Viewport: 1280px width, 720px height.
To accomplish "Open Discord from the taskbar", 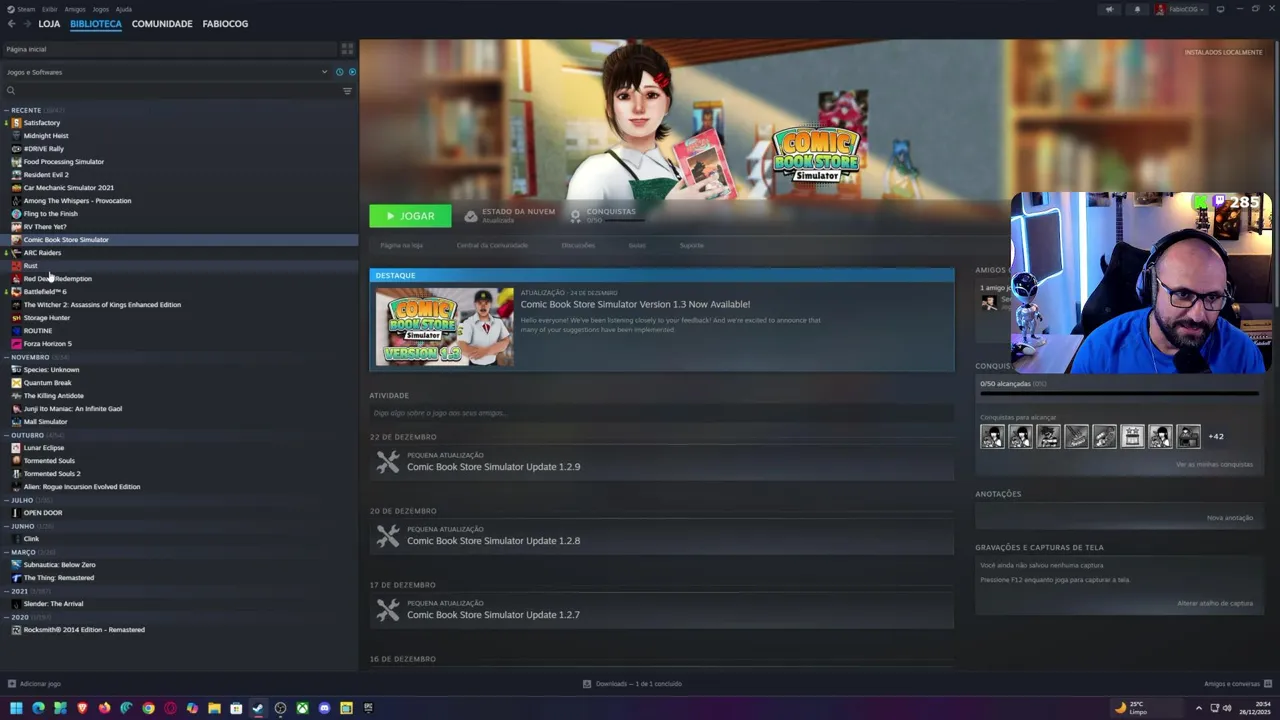I will 324,708.
